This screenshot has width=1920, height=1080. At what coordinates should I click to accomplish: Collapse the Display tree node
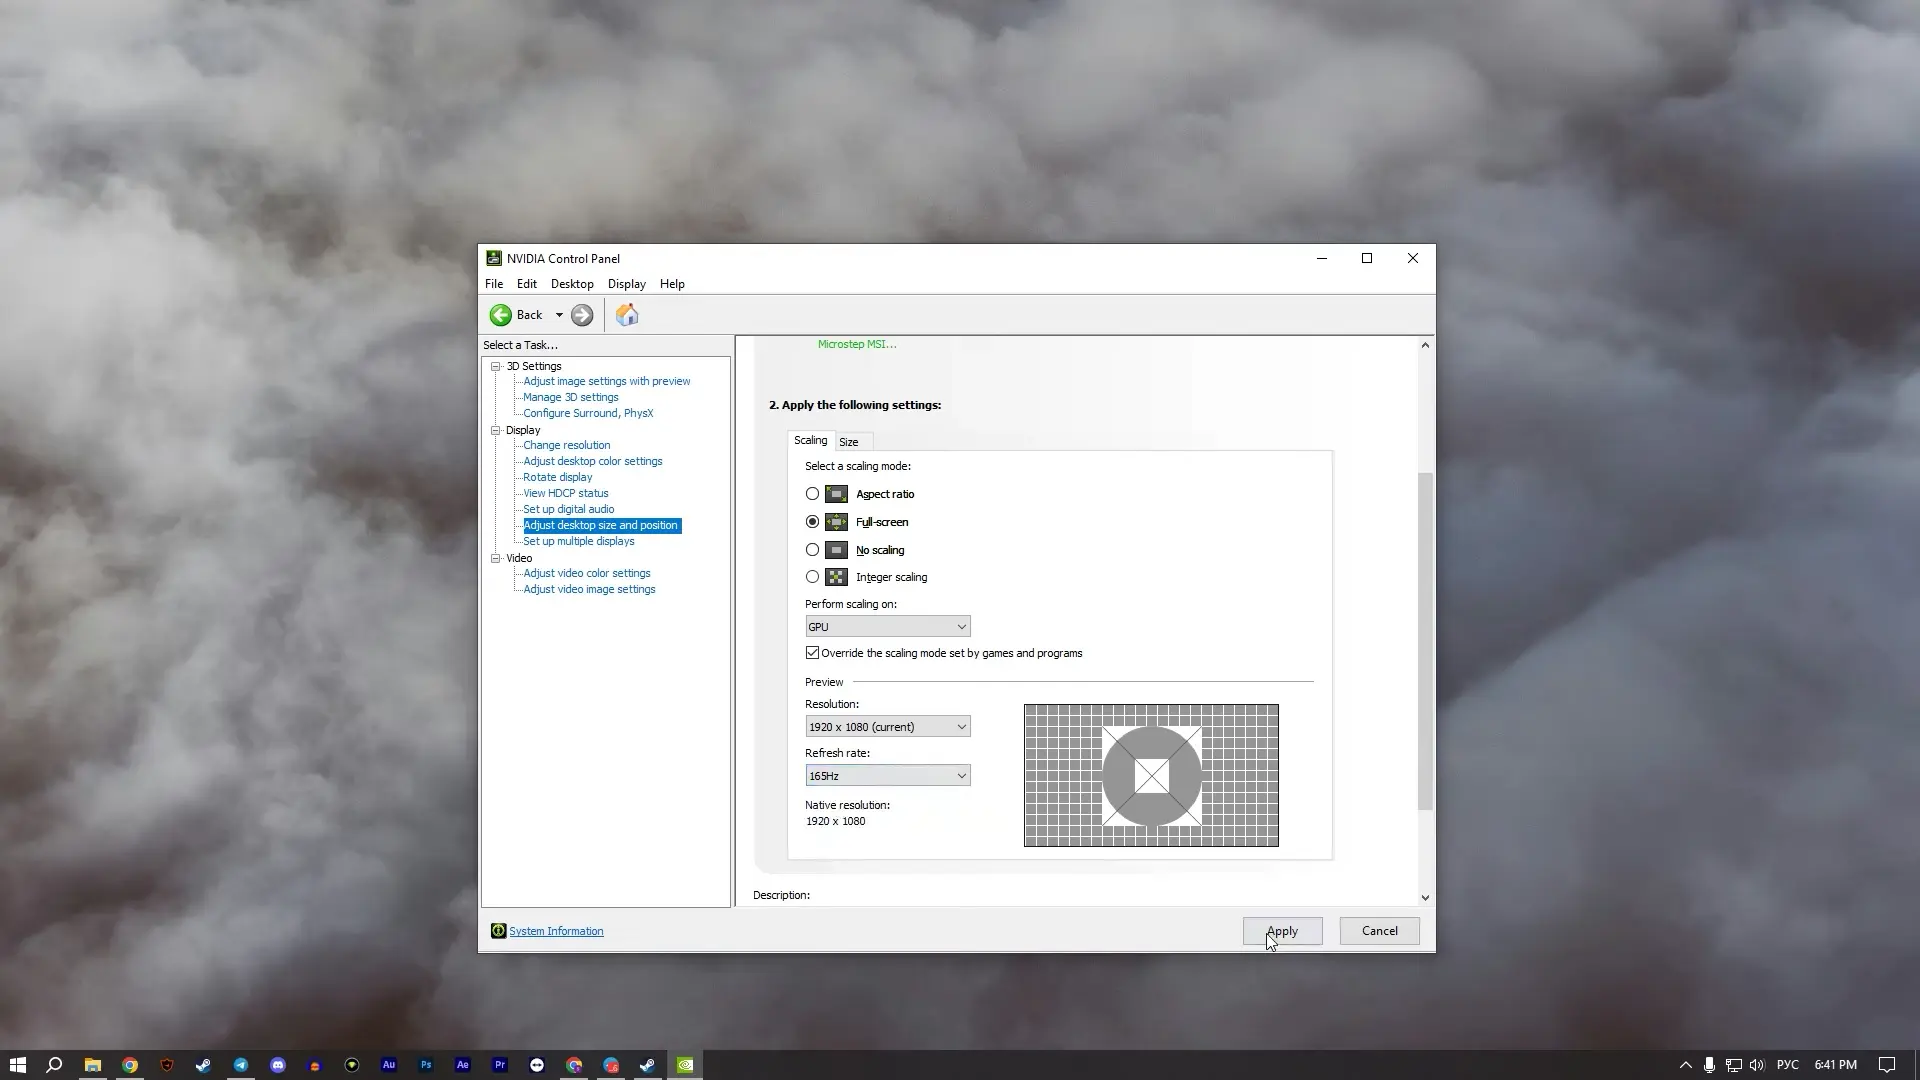[x=495, y=430]
